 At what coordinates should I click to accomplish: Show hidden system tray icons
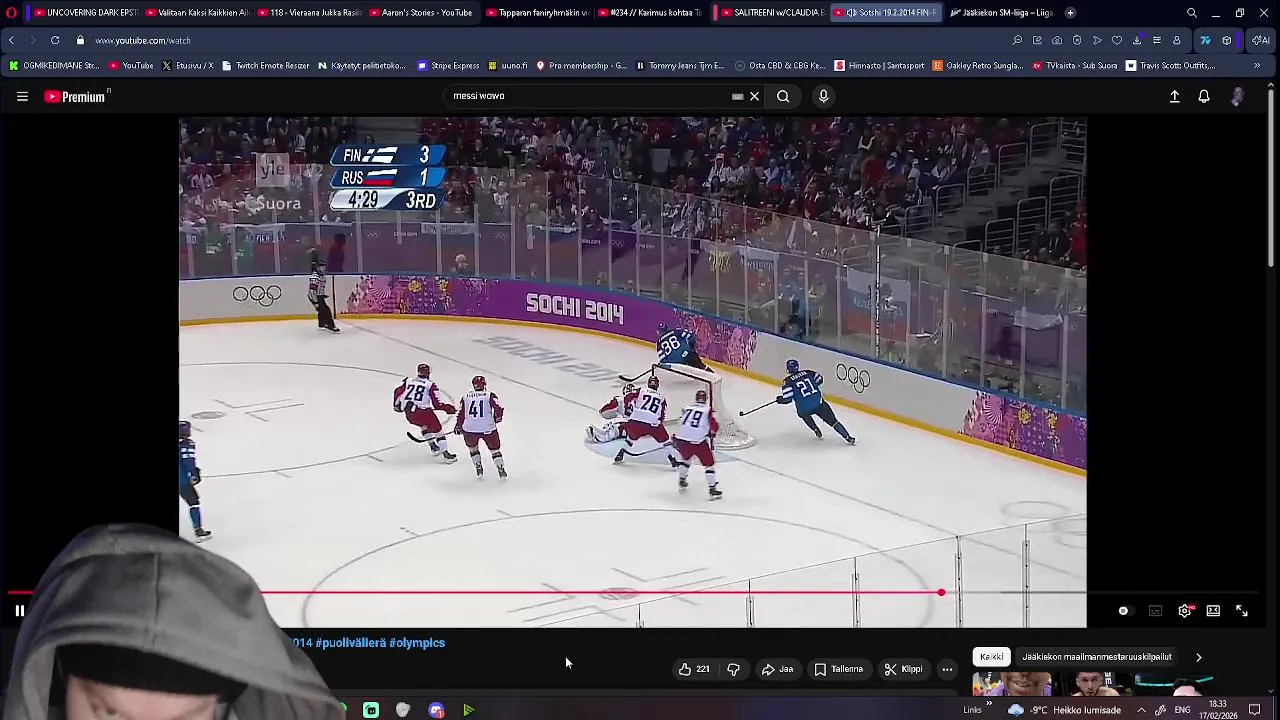pyautogui.click(x=1141, y=710)
